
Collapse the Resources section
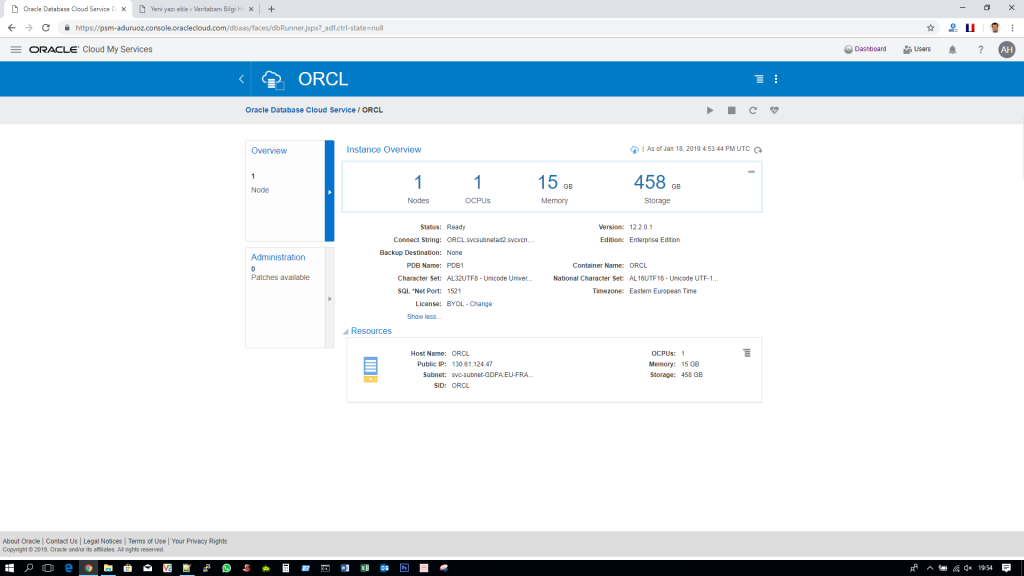coord(346,332)
